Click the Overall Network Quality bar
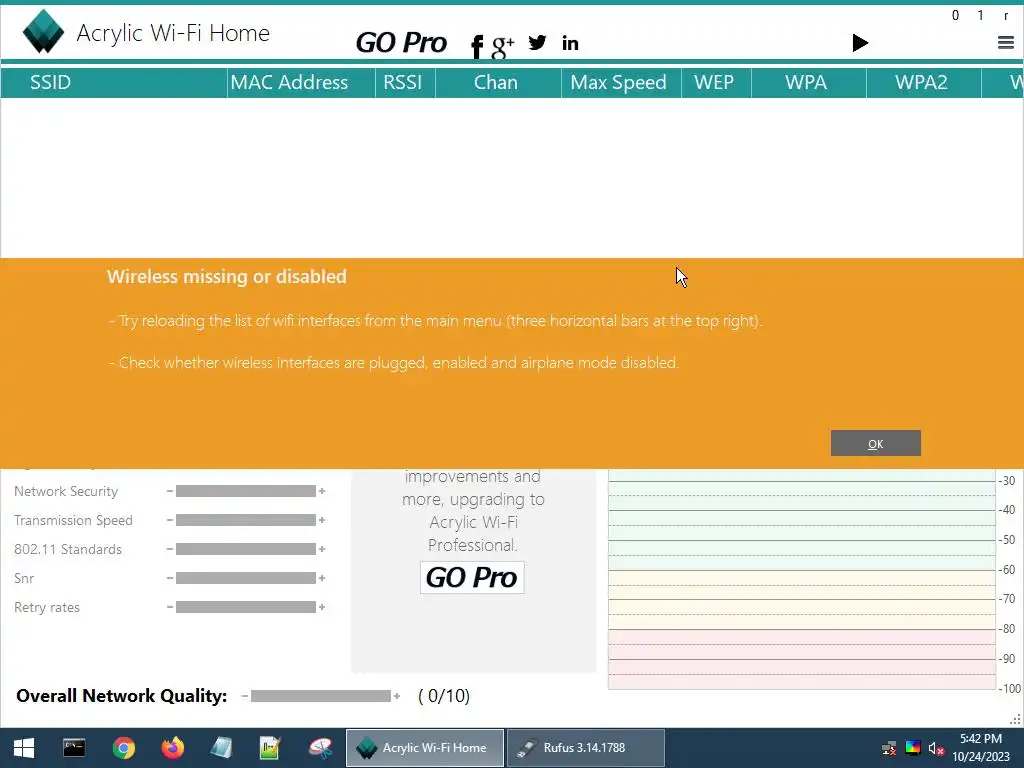1024x768 pixels. pos(321,696)
